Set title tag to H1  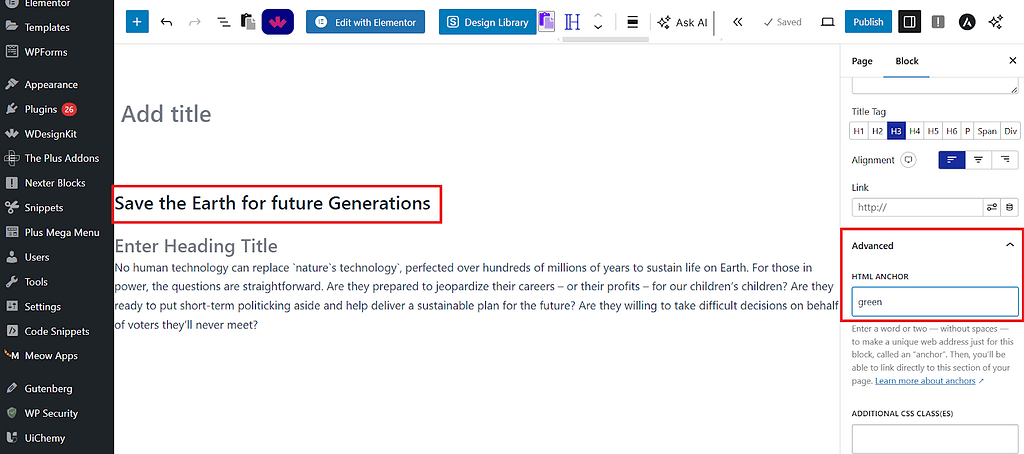pos(859,131)
